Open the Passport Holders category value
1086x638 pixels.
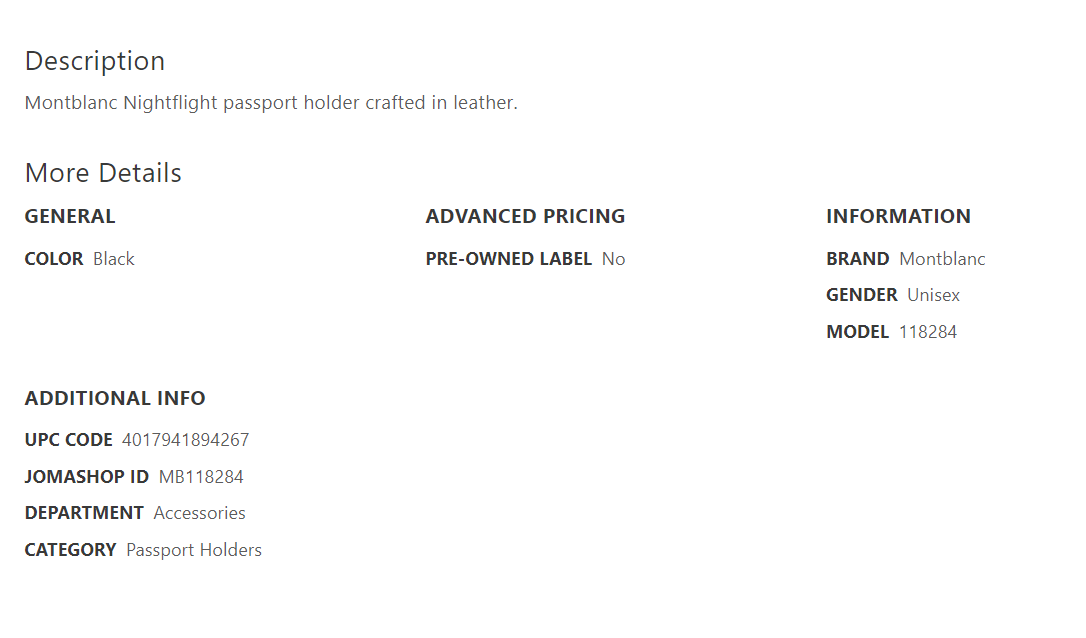(x=194, y=550)
